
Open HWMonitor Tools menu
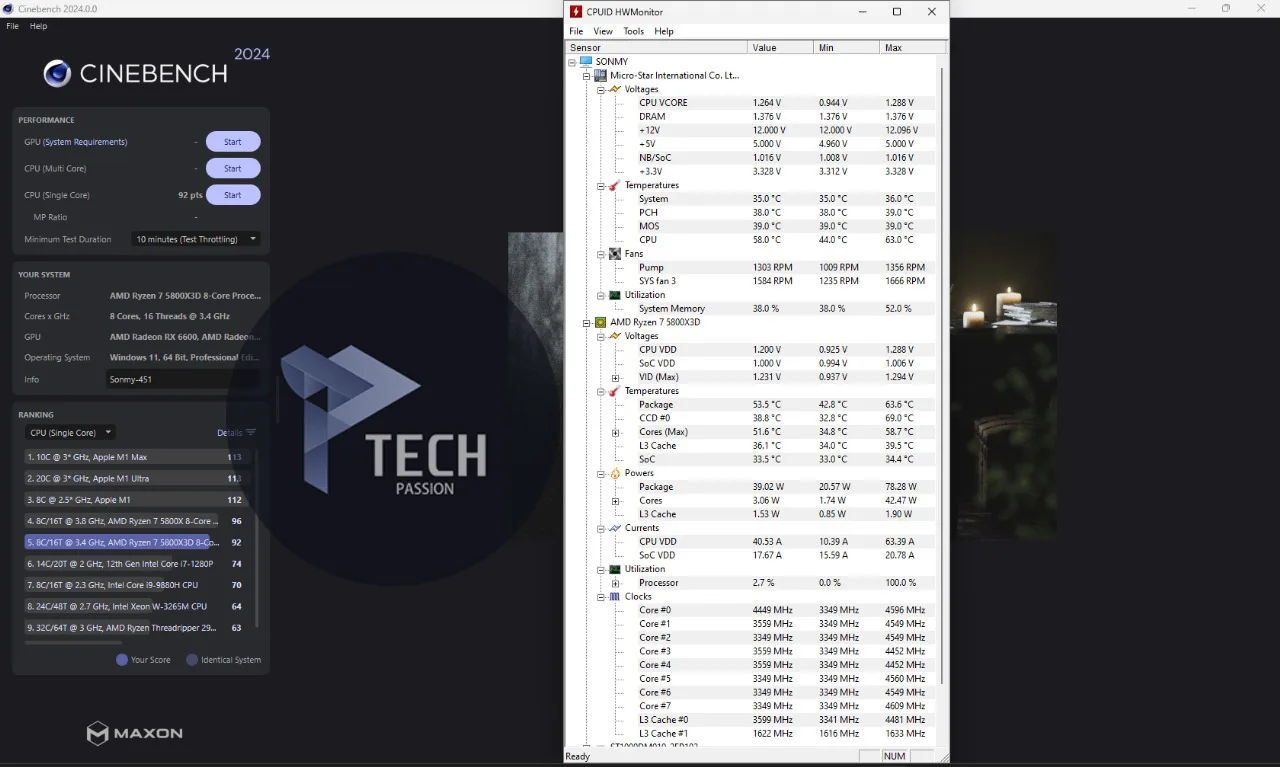634,31
